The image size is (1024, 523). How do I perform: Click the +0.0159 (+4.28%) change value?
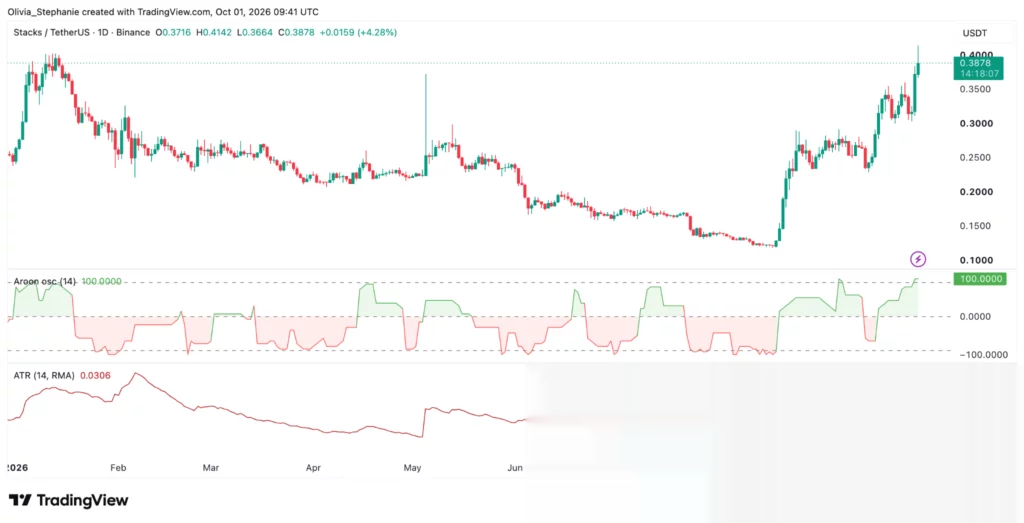point(358,32)
